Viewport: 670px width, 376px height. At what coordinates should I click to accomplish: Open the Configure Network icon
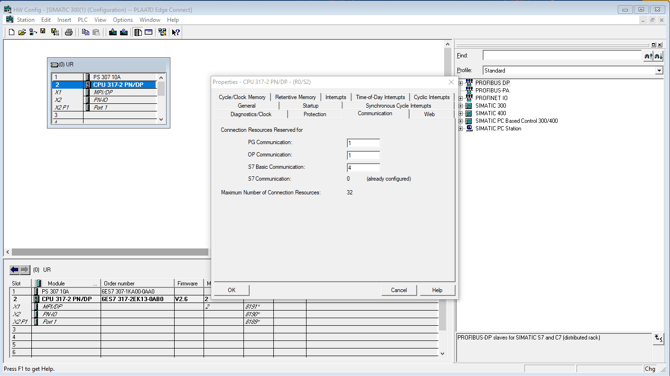tap(162, 32)
